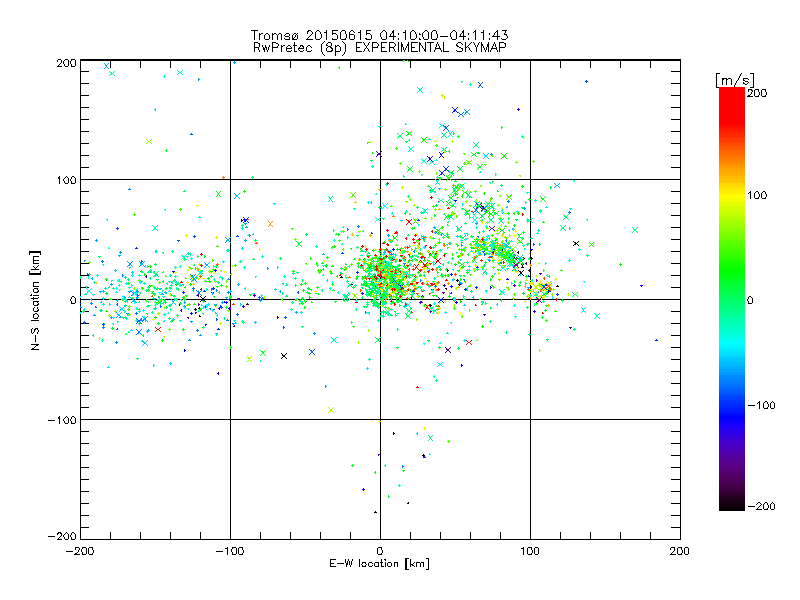Screen dimensions: 800x600
Task: Click the '200' colorbar tick label at the top
Action: coord(757,93)
